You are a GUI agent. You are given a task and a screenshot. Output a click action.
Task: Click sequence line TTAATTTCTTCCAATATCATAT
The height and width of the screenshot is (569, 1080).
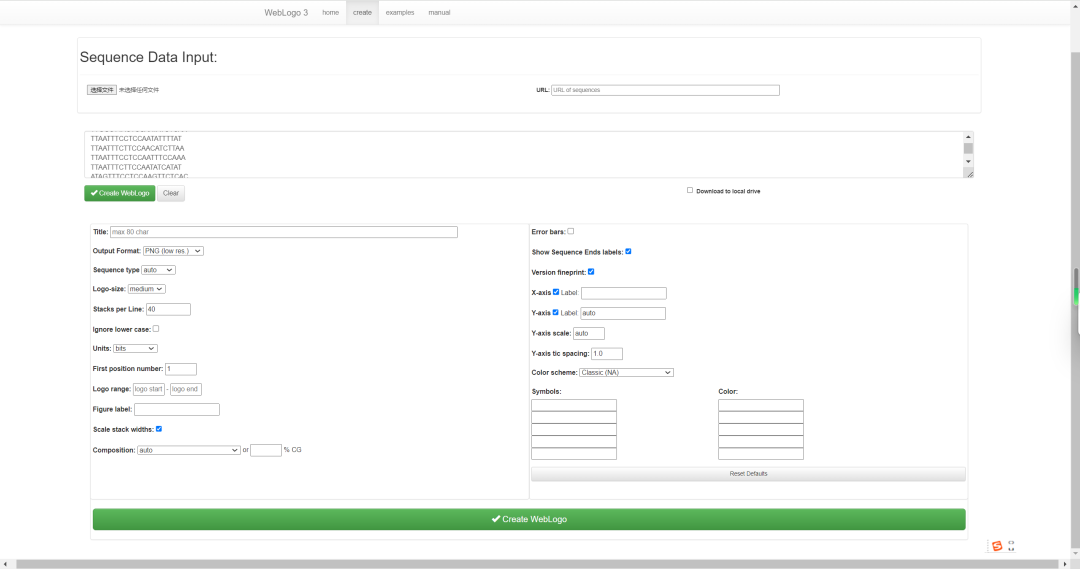136,167
